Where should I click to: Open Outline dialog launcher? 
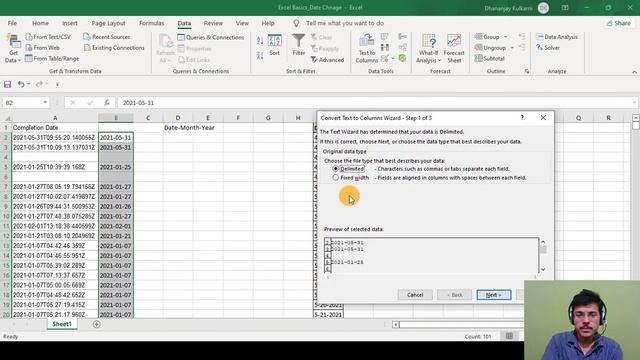pyautogui.click(x=527, y=71)
